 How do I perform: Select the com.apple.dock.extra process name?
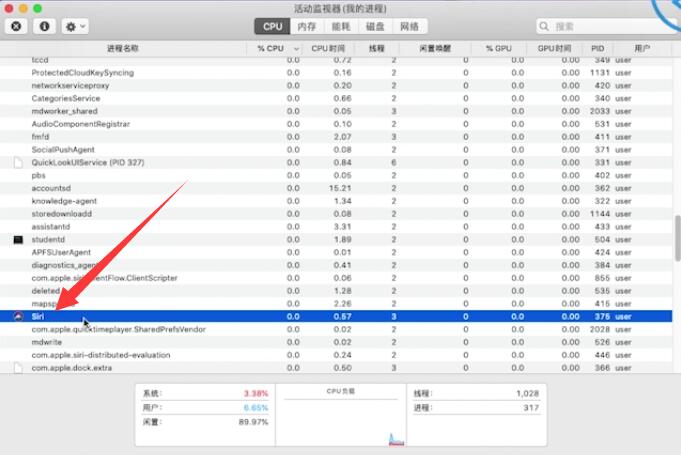tap(72, 368)
